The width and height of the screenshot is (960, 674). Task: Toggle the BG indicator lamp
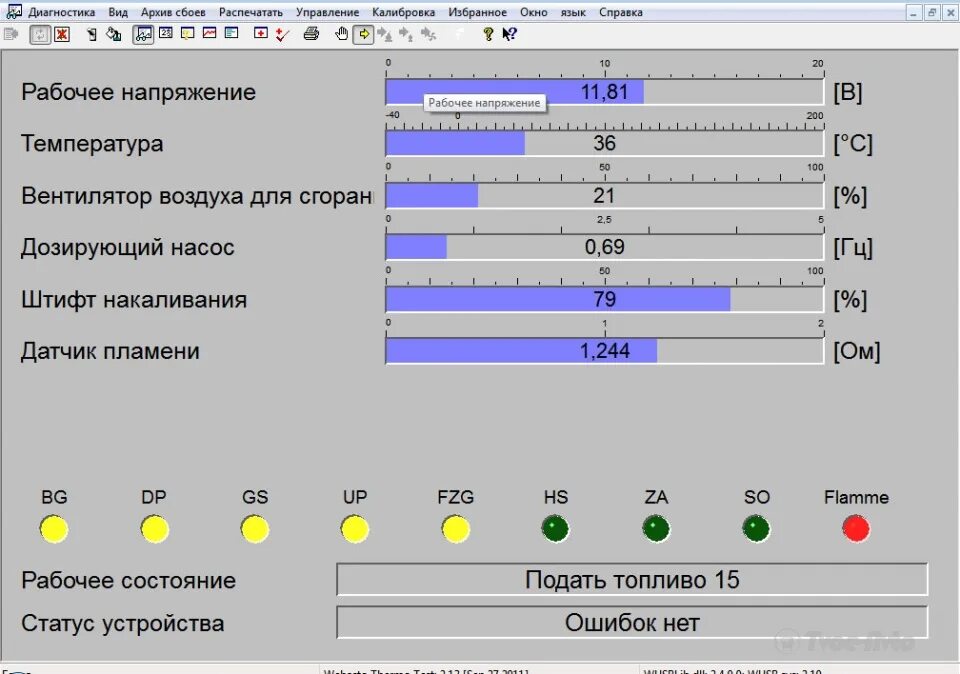pos(54,528)
